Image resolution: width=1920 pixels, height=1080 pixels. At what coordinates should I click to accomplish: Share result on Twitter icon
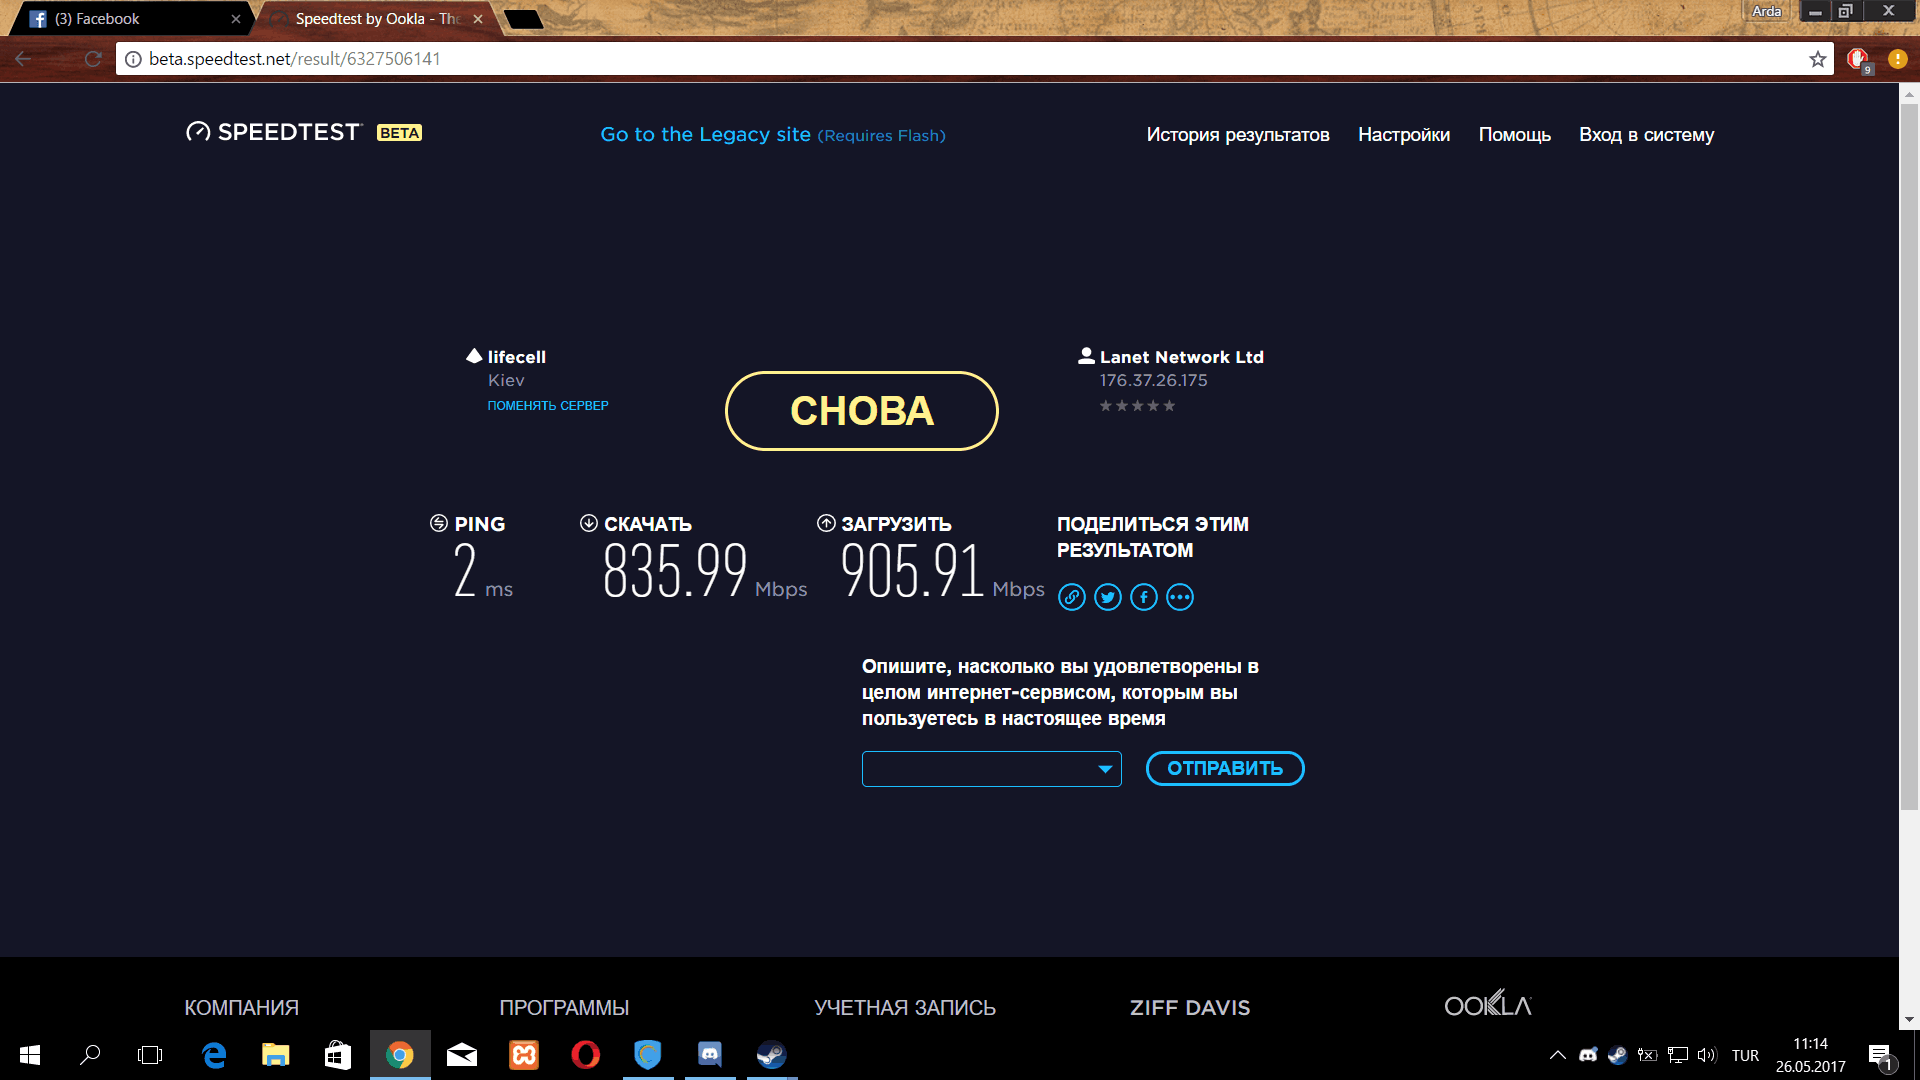pyautogui.click(x=1108, y=597)
